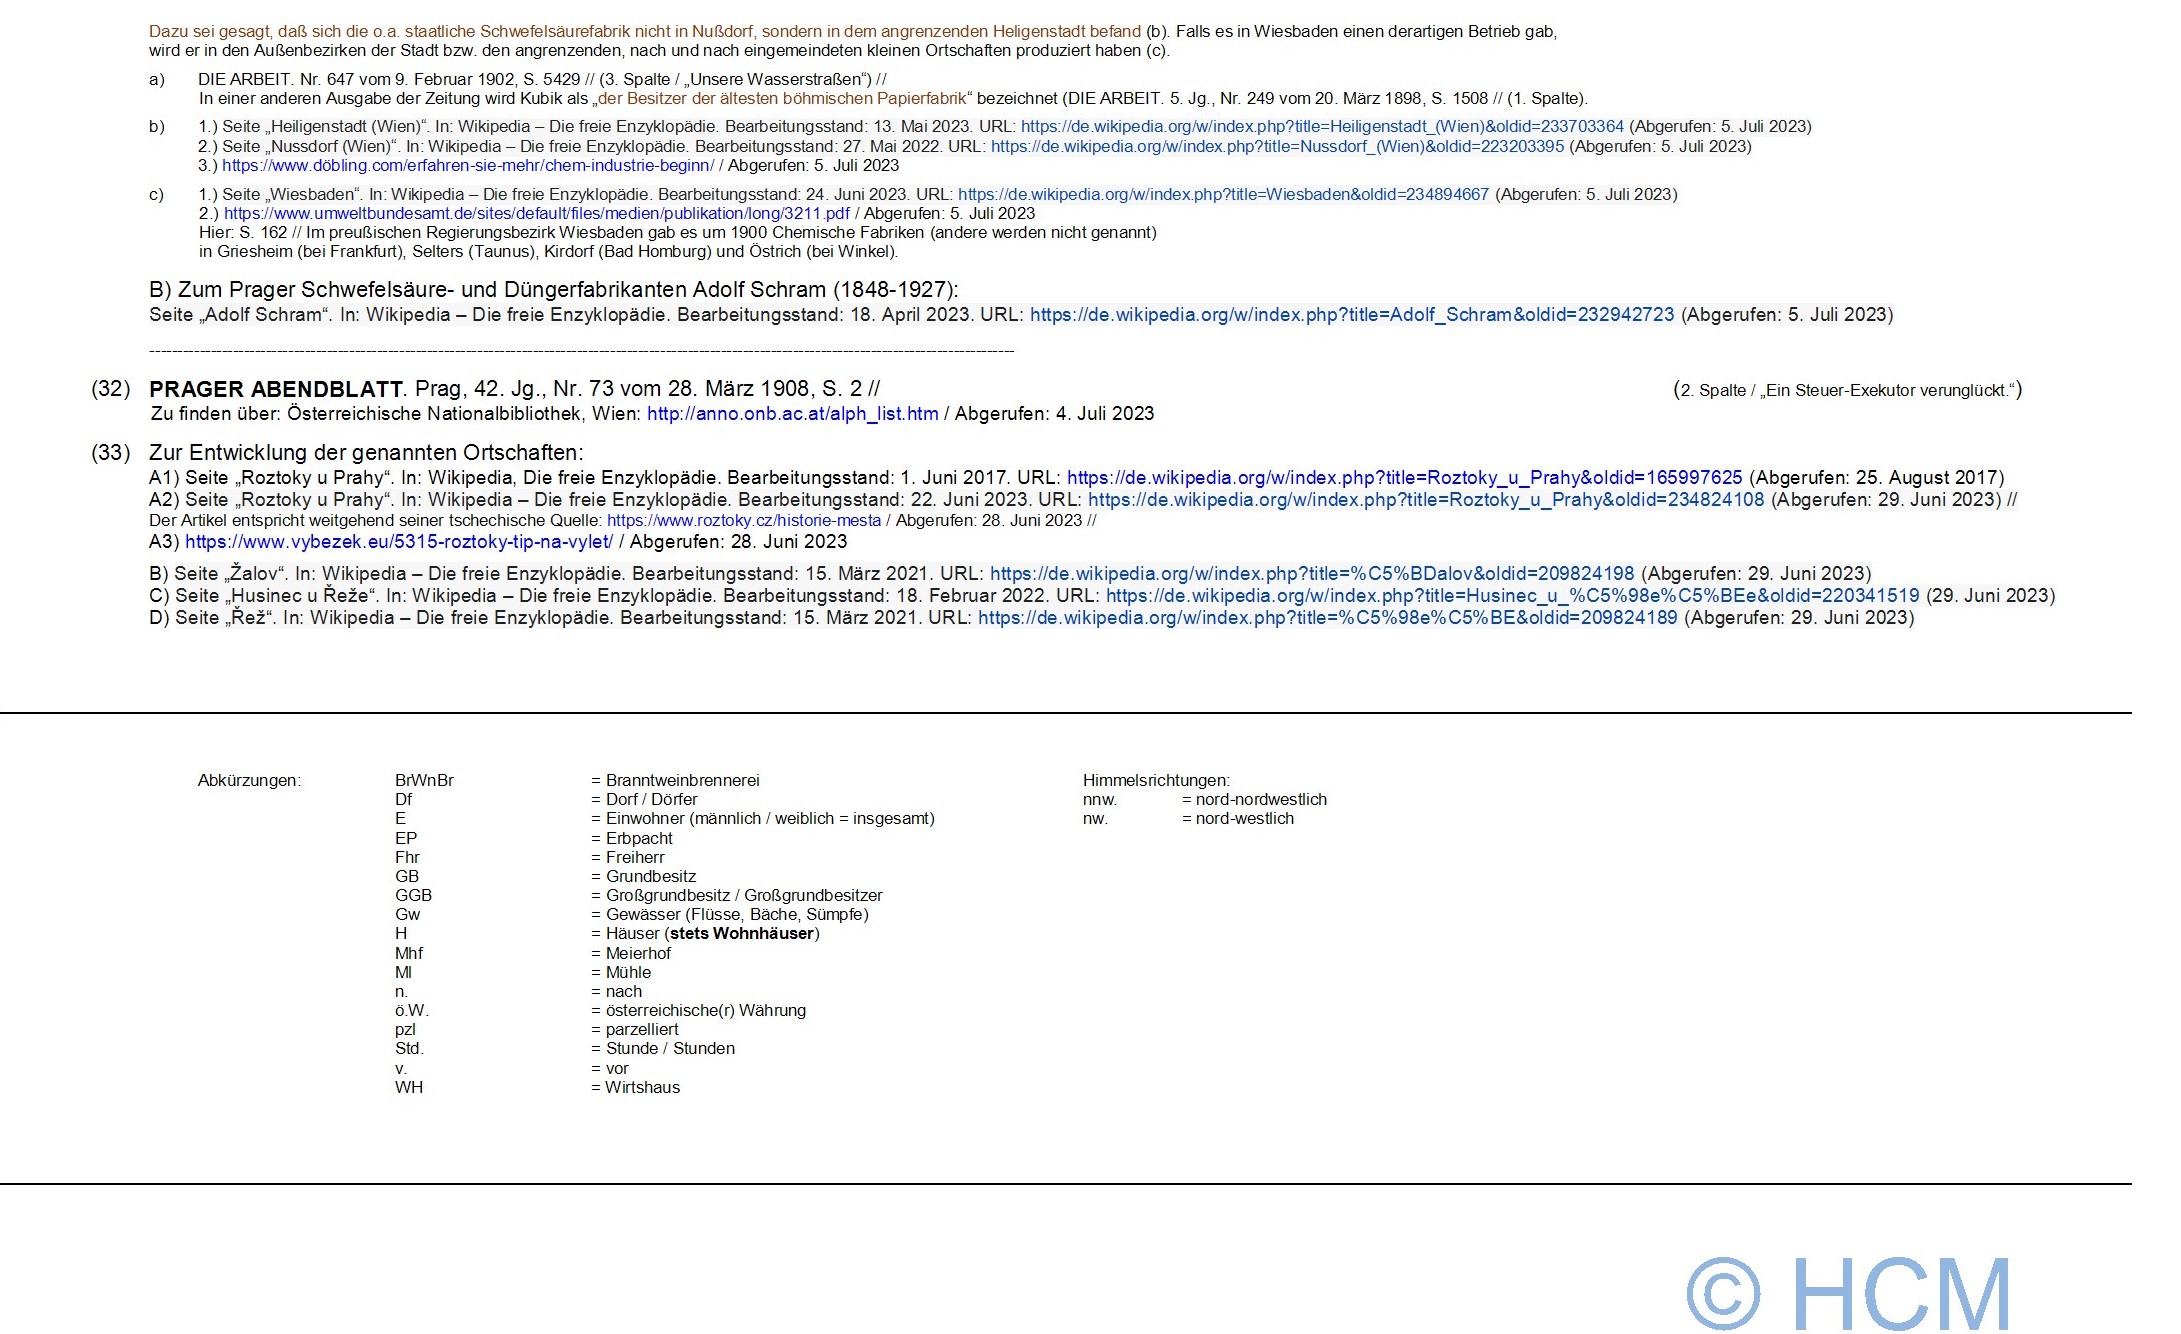Click the Himmelsrichtungen heading

1156,781
